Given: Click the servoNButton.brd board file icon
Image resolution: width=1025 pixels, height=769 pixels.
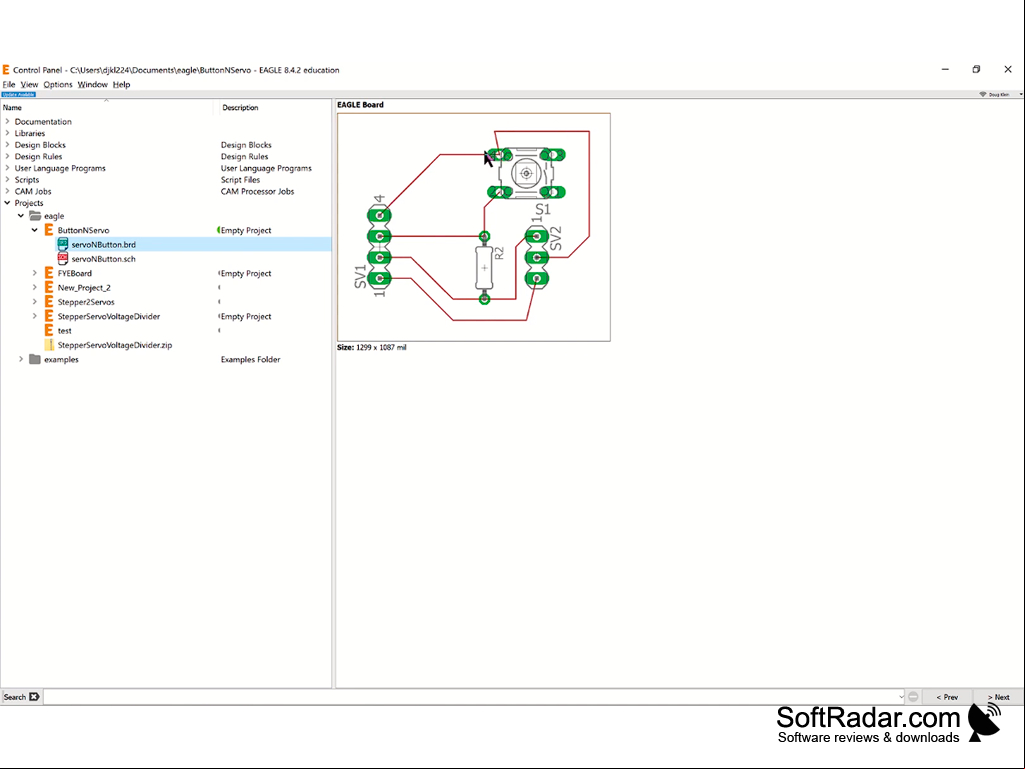Looking at the screenshot, I should click(x=63, y=245).
